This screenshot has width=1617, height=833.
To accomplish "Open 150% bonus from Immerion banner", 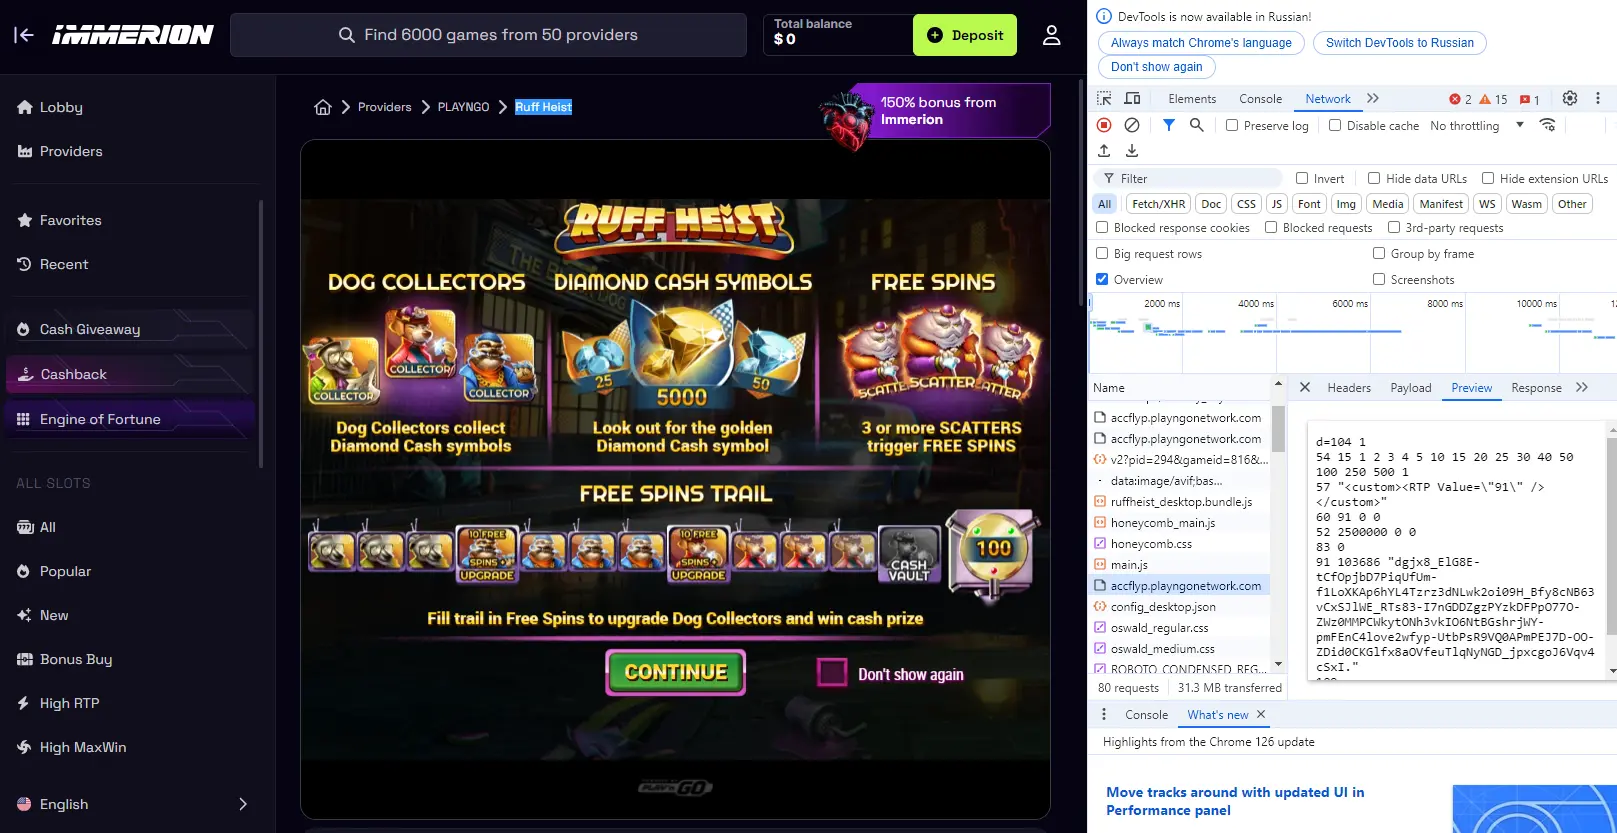I will coord(938,110).
